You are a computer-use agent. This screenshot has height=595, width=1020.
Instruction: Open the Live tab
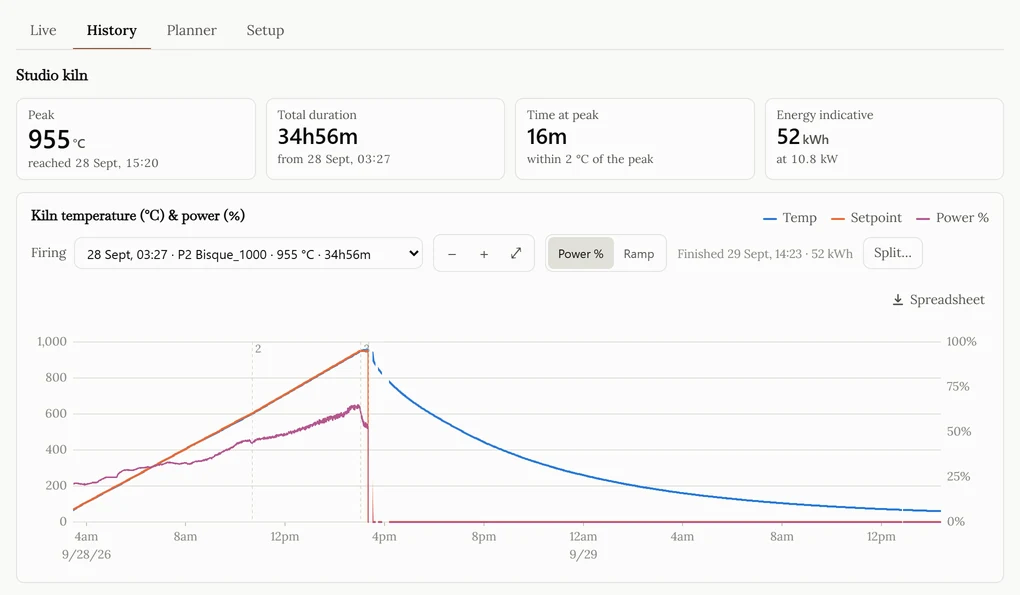43,31
